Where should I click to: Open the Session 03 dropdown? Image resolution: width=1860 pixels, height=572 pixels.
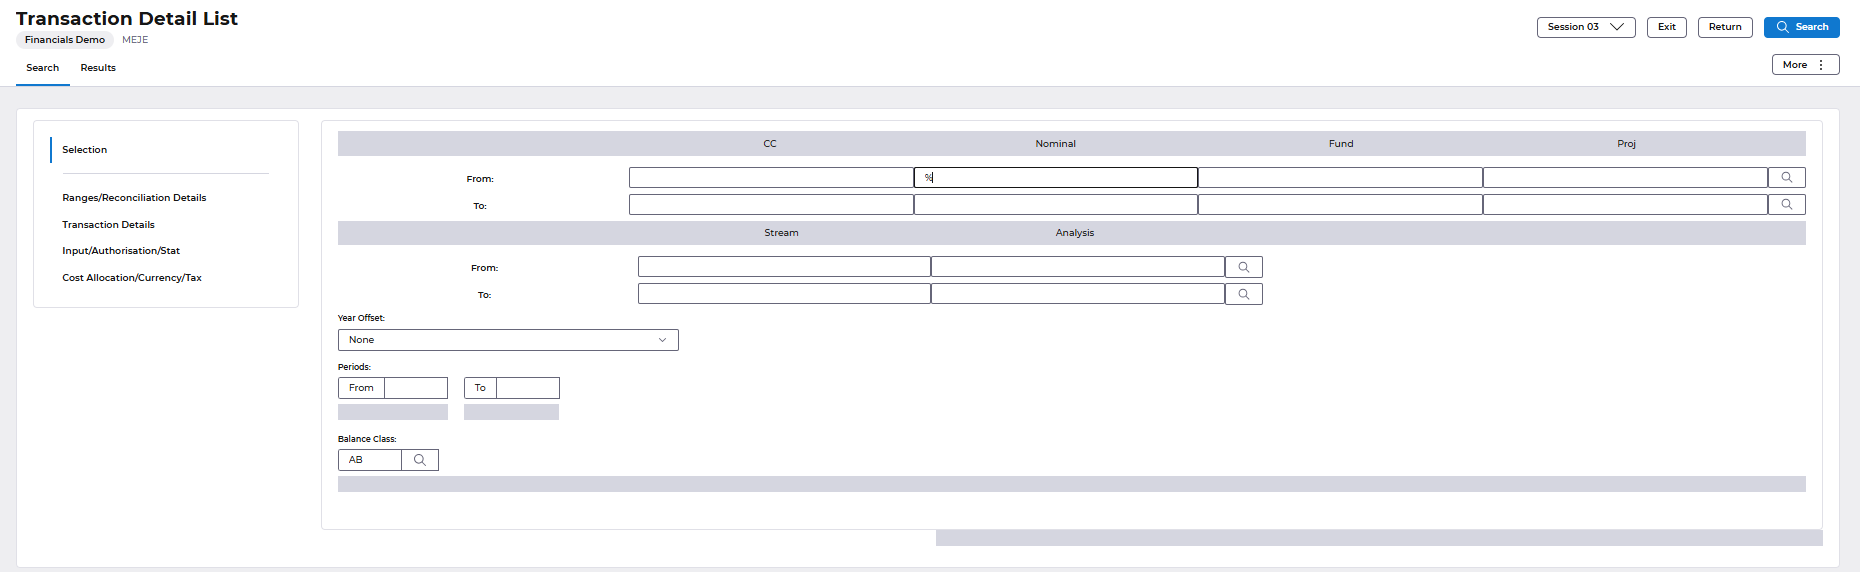[1586, 27]
